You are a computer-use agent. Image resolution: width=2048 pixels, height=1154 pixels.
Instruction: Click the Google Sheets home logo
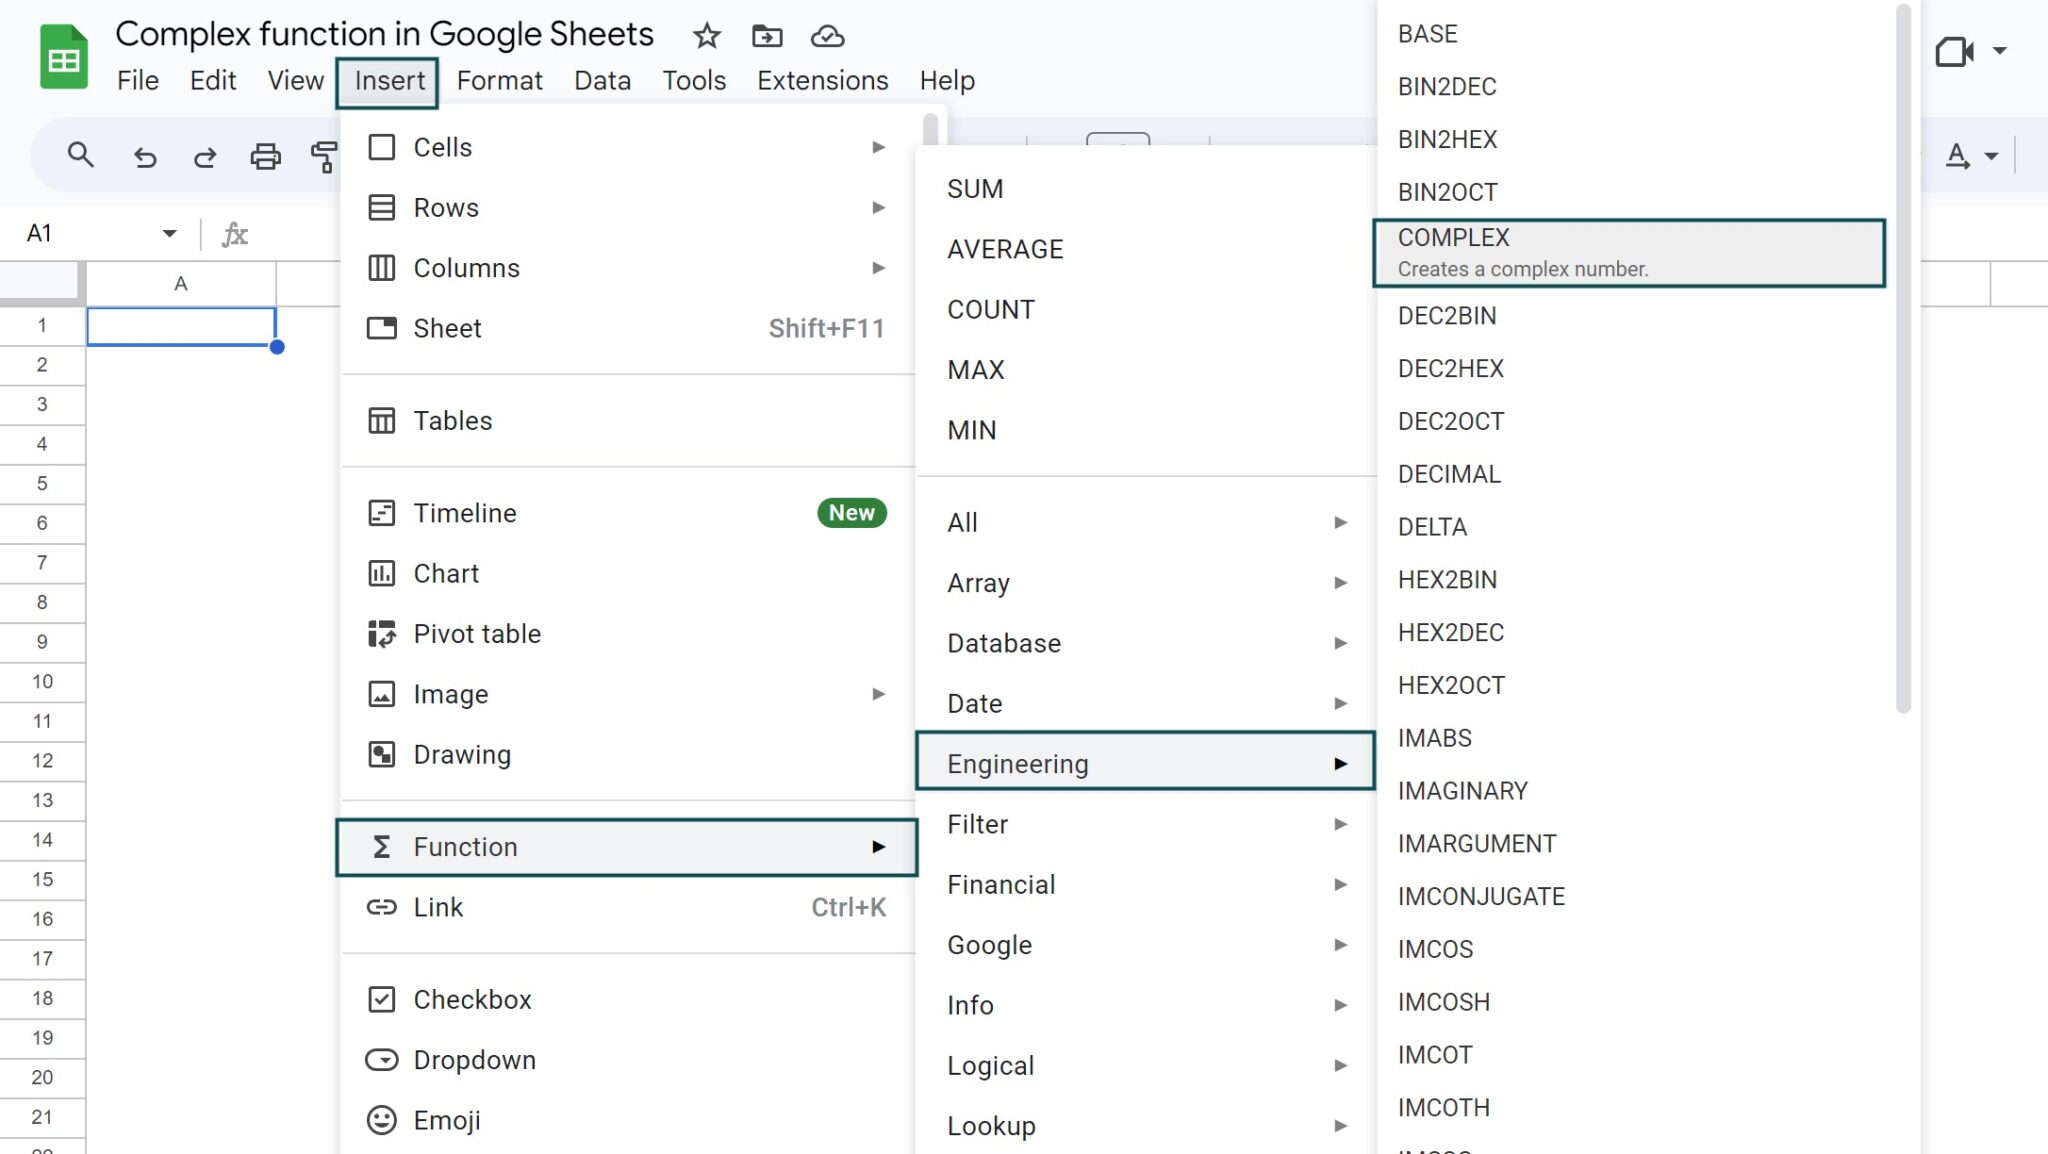(x=64, y=57)
